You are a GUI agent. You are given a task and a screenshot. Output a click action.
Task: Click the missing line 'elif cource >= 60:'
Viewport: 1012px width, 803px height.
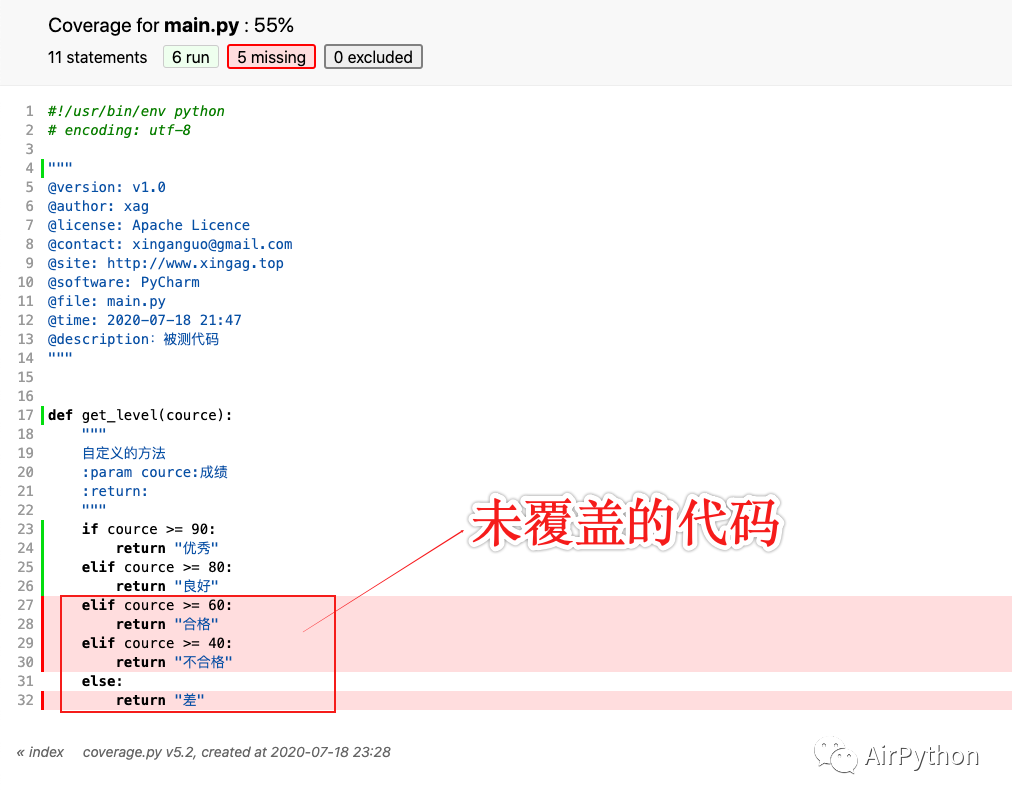click(157, 605)
